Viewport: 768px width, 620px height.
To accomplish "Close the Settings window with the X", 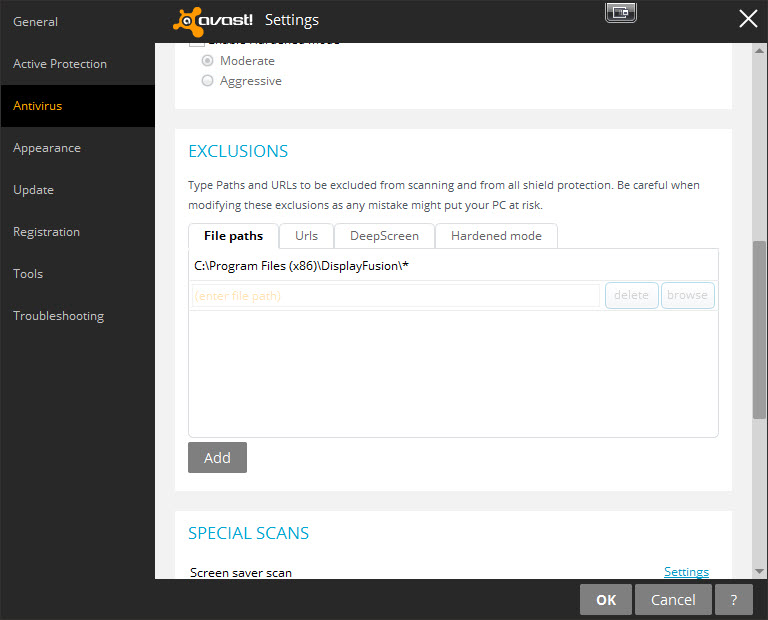I will [x=747, y=18].
